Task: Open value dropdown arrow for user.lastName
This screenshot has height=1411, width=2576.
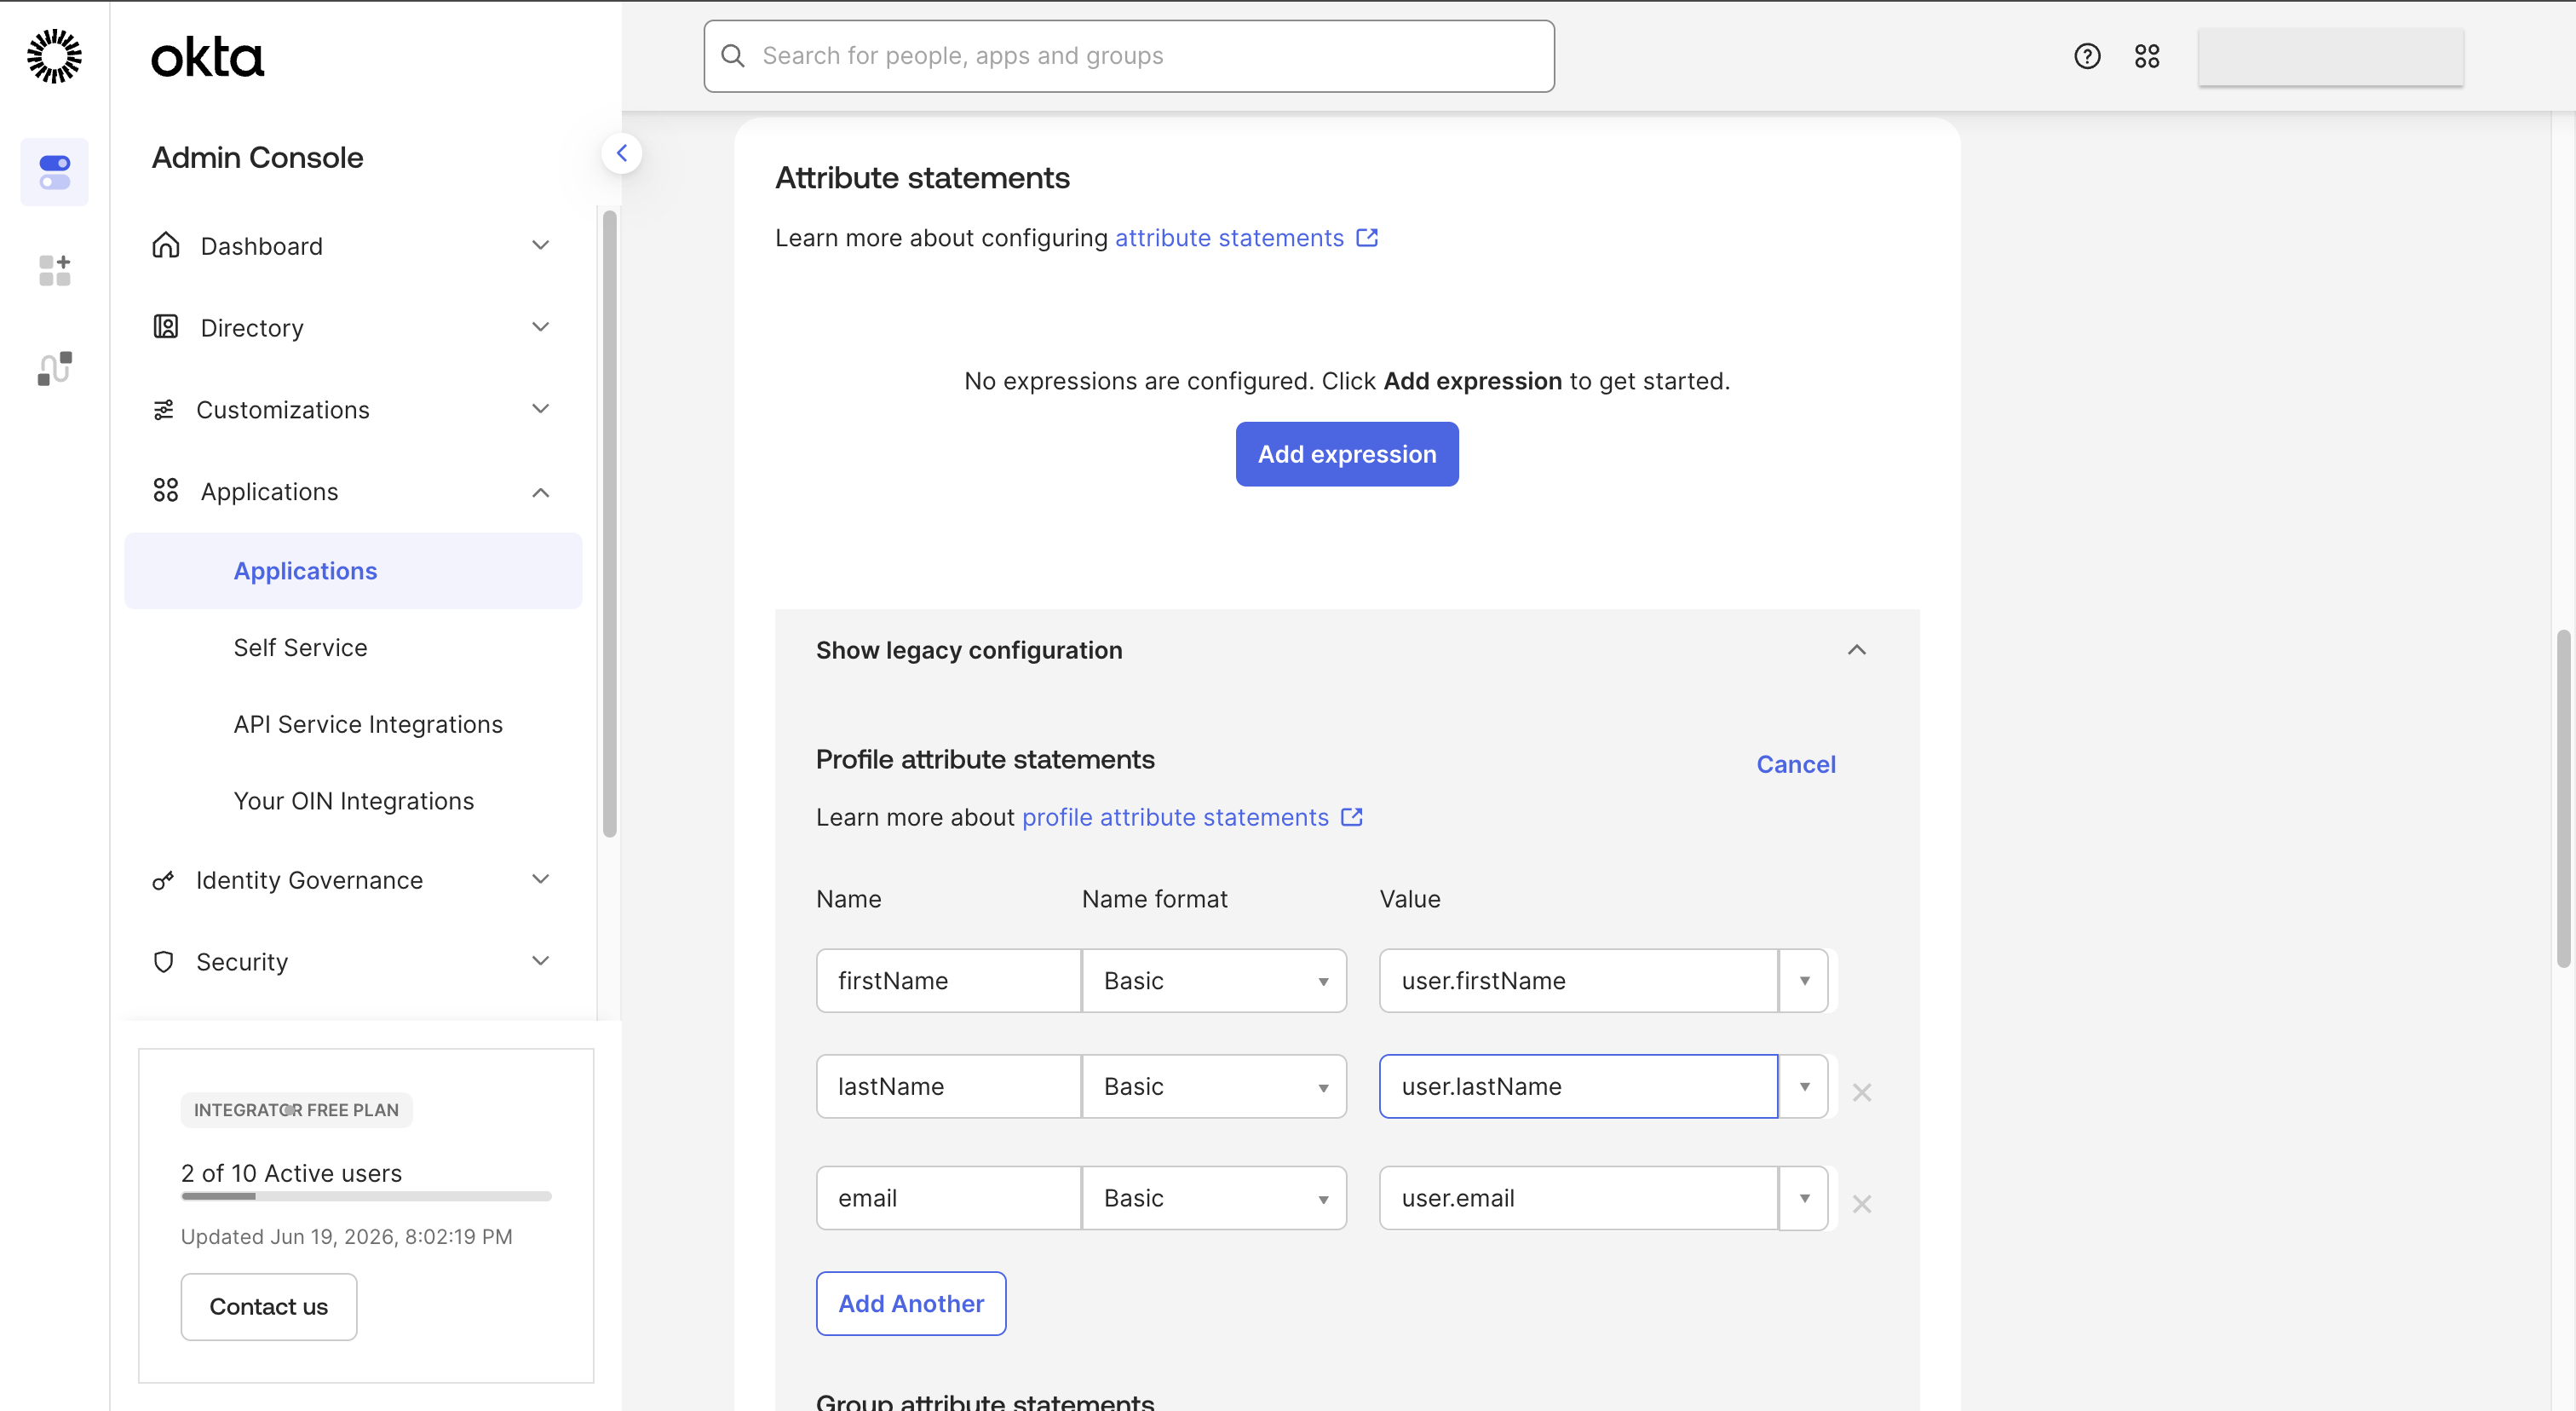Action: tap(1804, 1086)
